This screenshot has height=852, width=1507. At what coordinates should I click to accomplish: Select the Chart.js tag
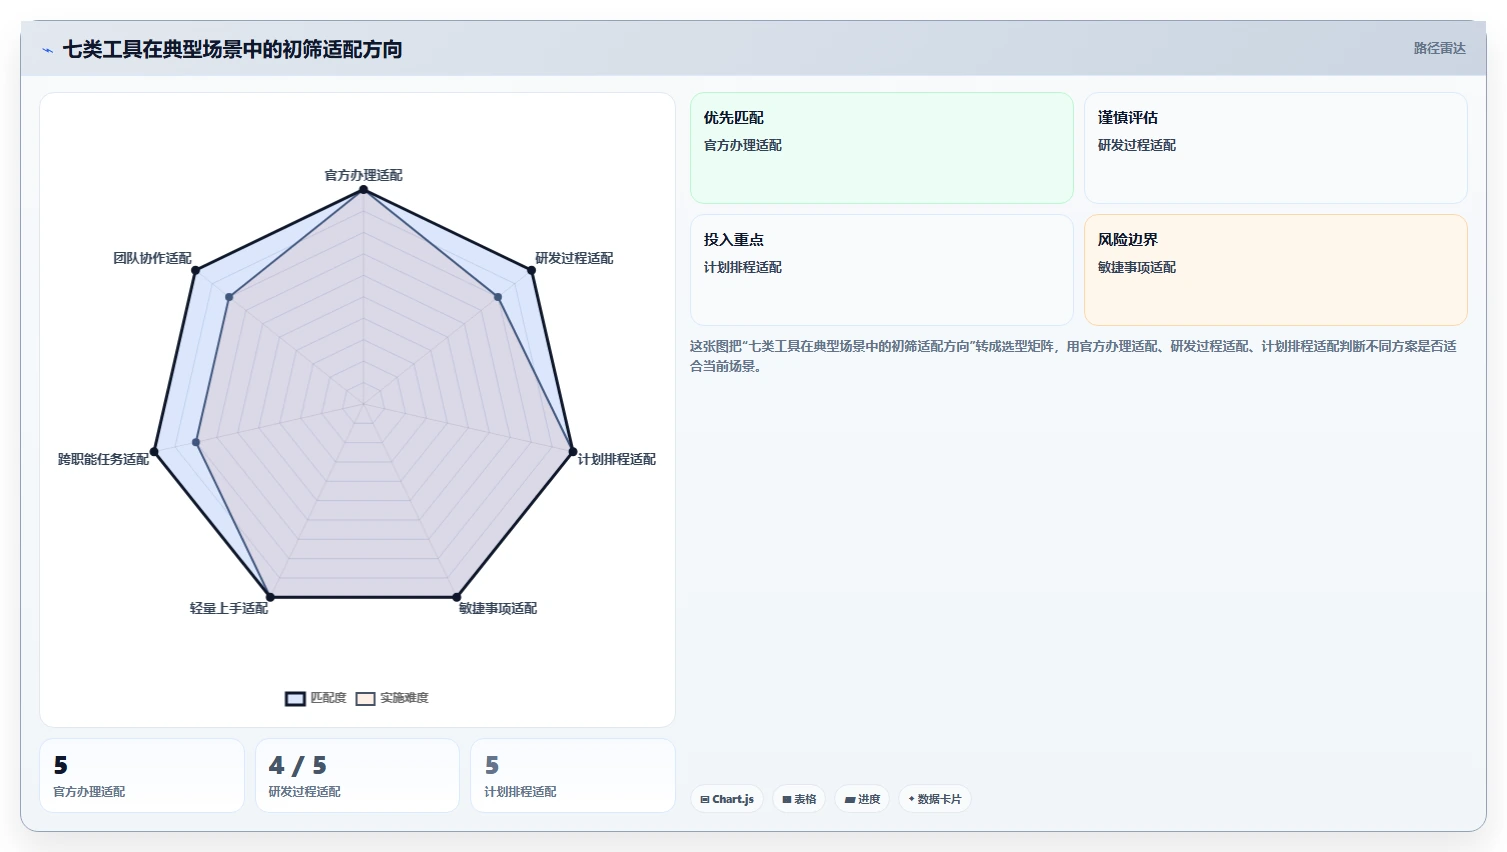727,799
